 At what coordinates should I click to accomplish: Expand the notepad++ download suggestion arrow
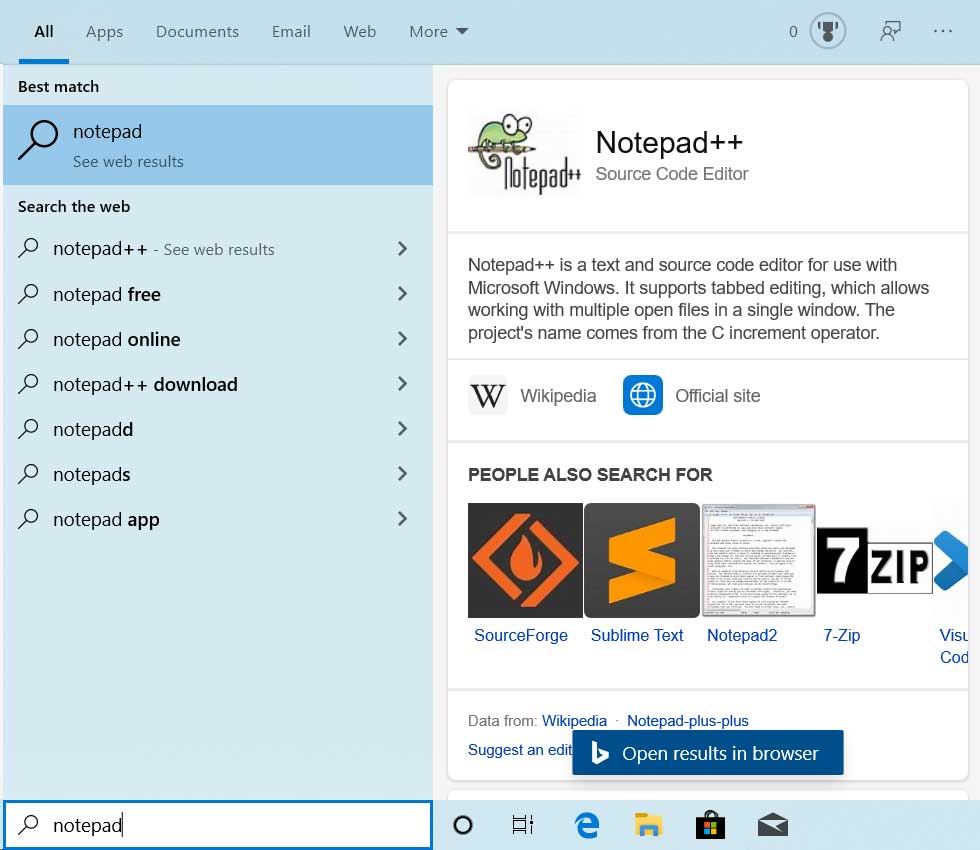[x=402, y=384]
